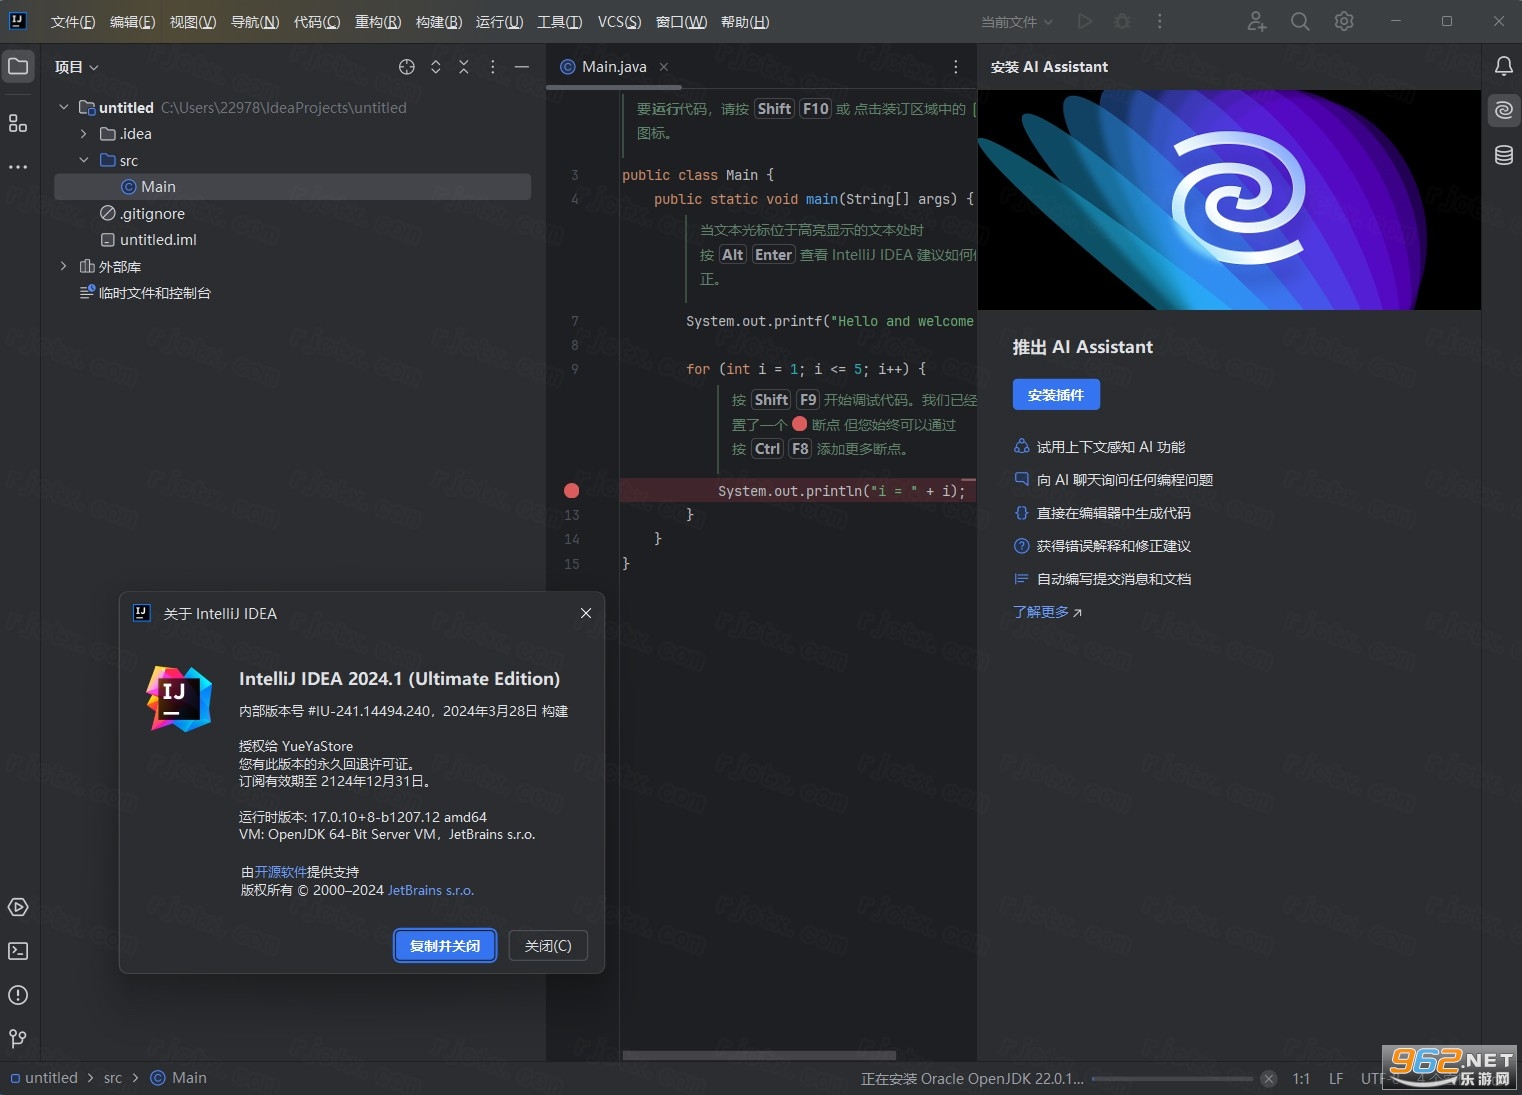Hide the project panel minimize icon
This screenshot has width=1522, height=1095.
(x=521, y=67)
